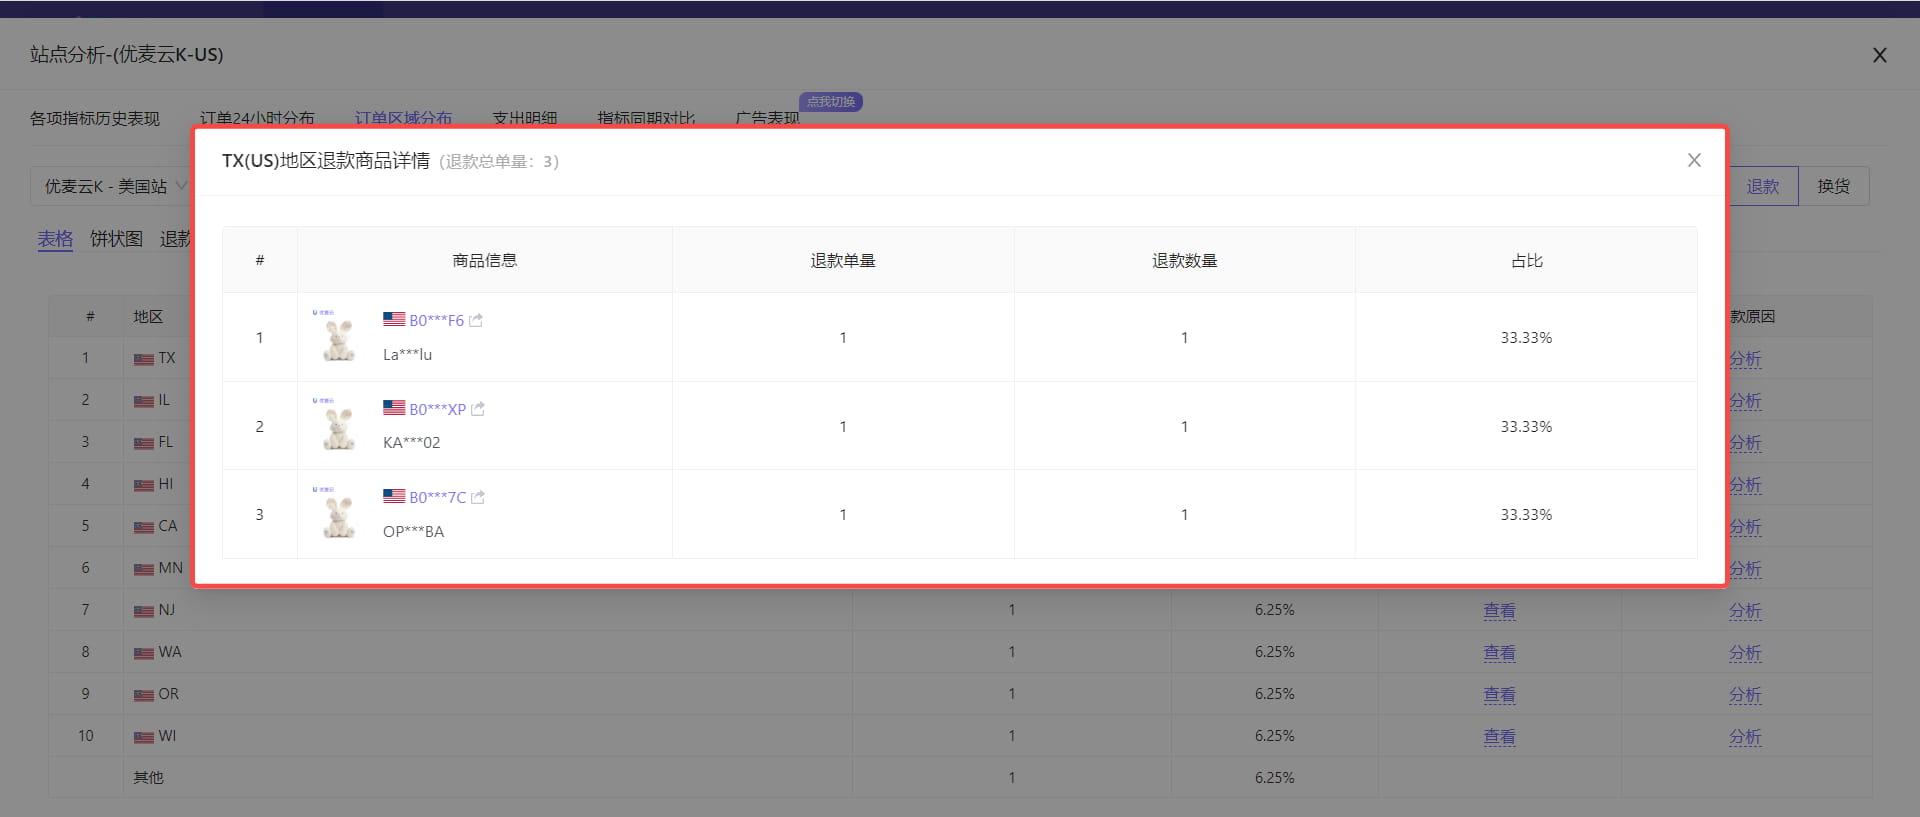Screen dimensions: 1920x817
Task: Close the TX(US) refund details dialog
Action: coord(1694,160)
